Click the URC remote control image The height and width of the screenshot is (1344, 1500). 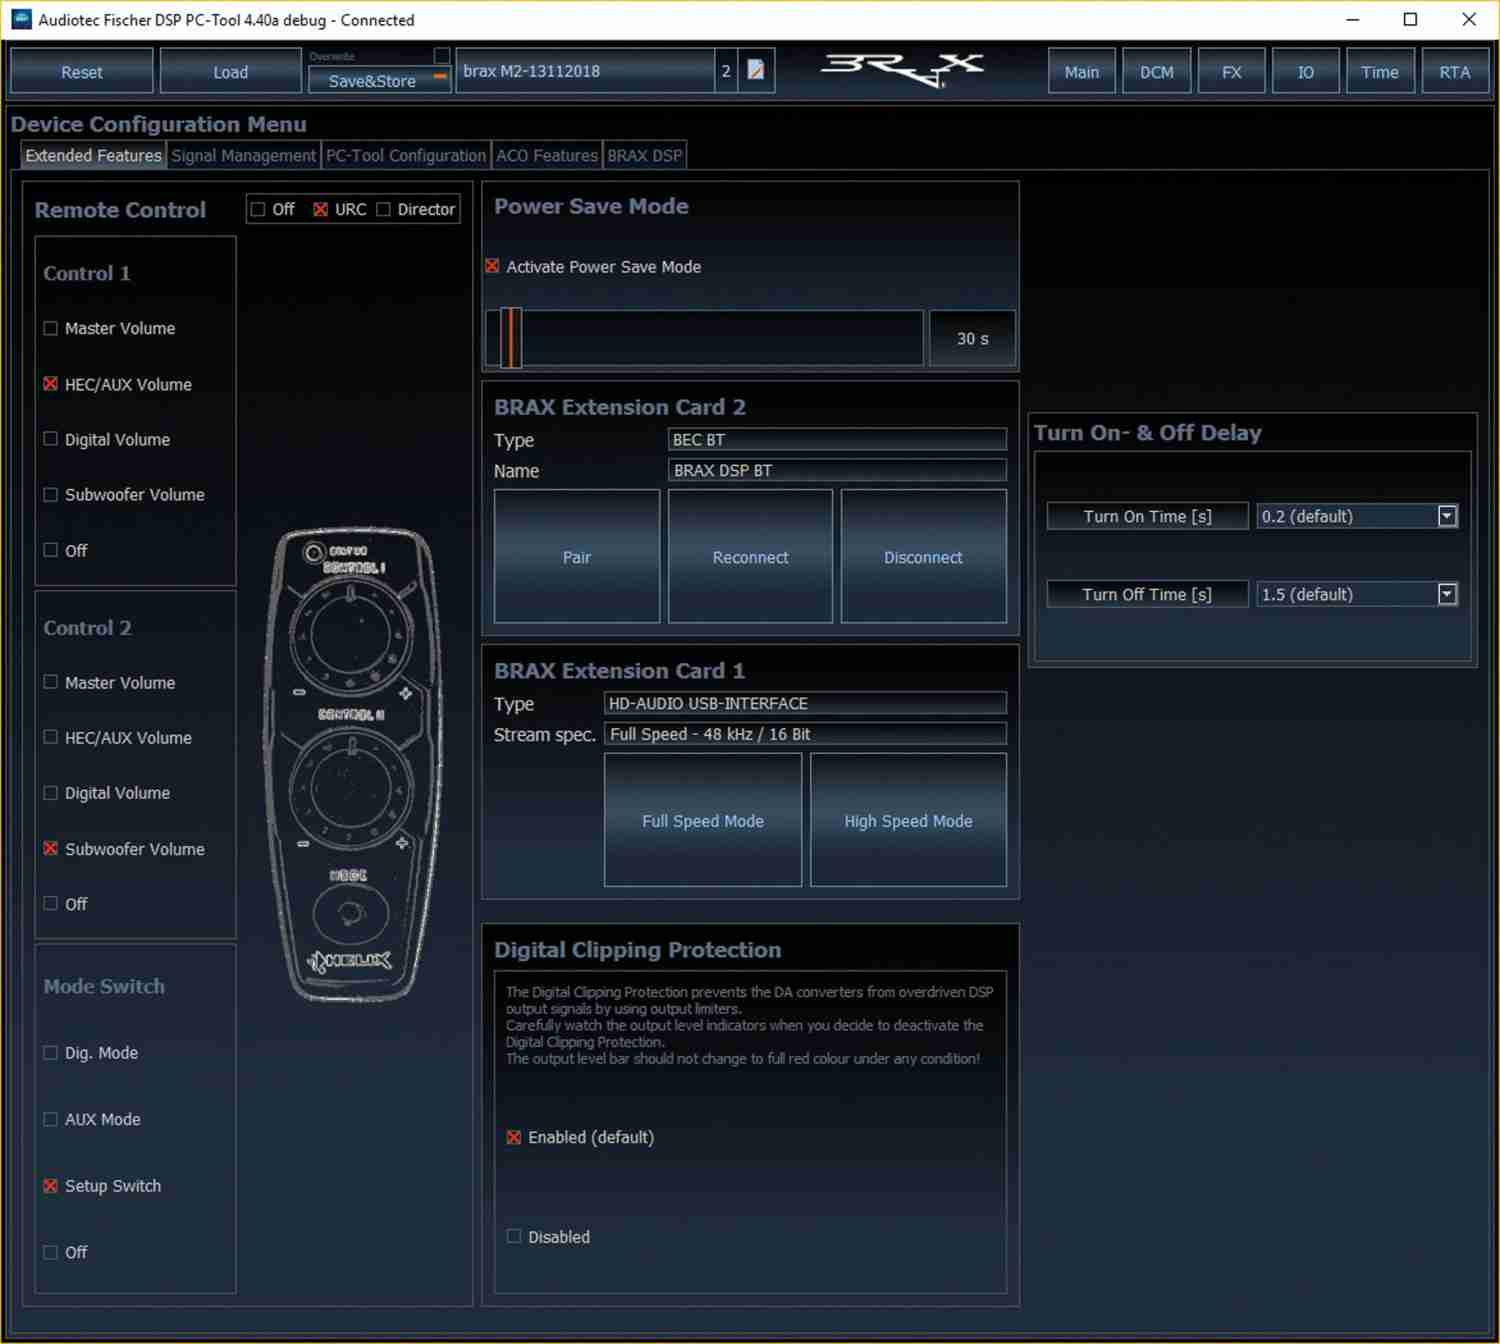pos(353,765)
